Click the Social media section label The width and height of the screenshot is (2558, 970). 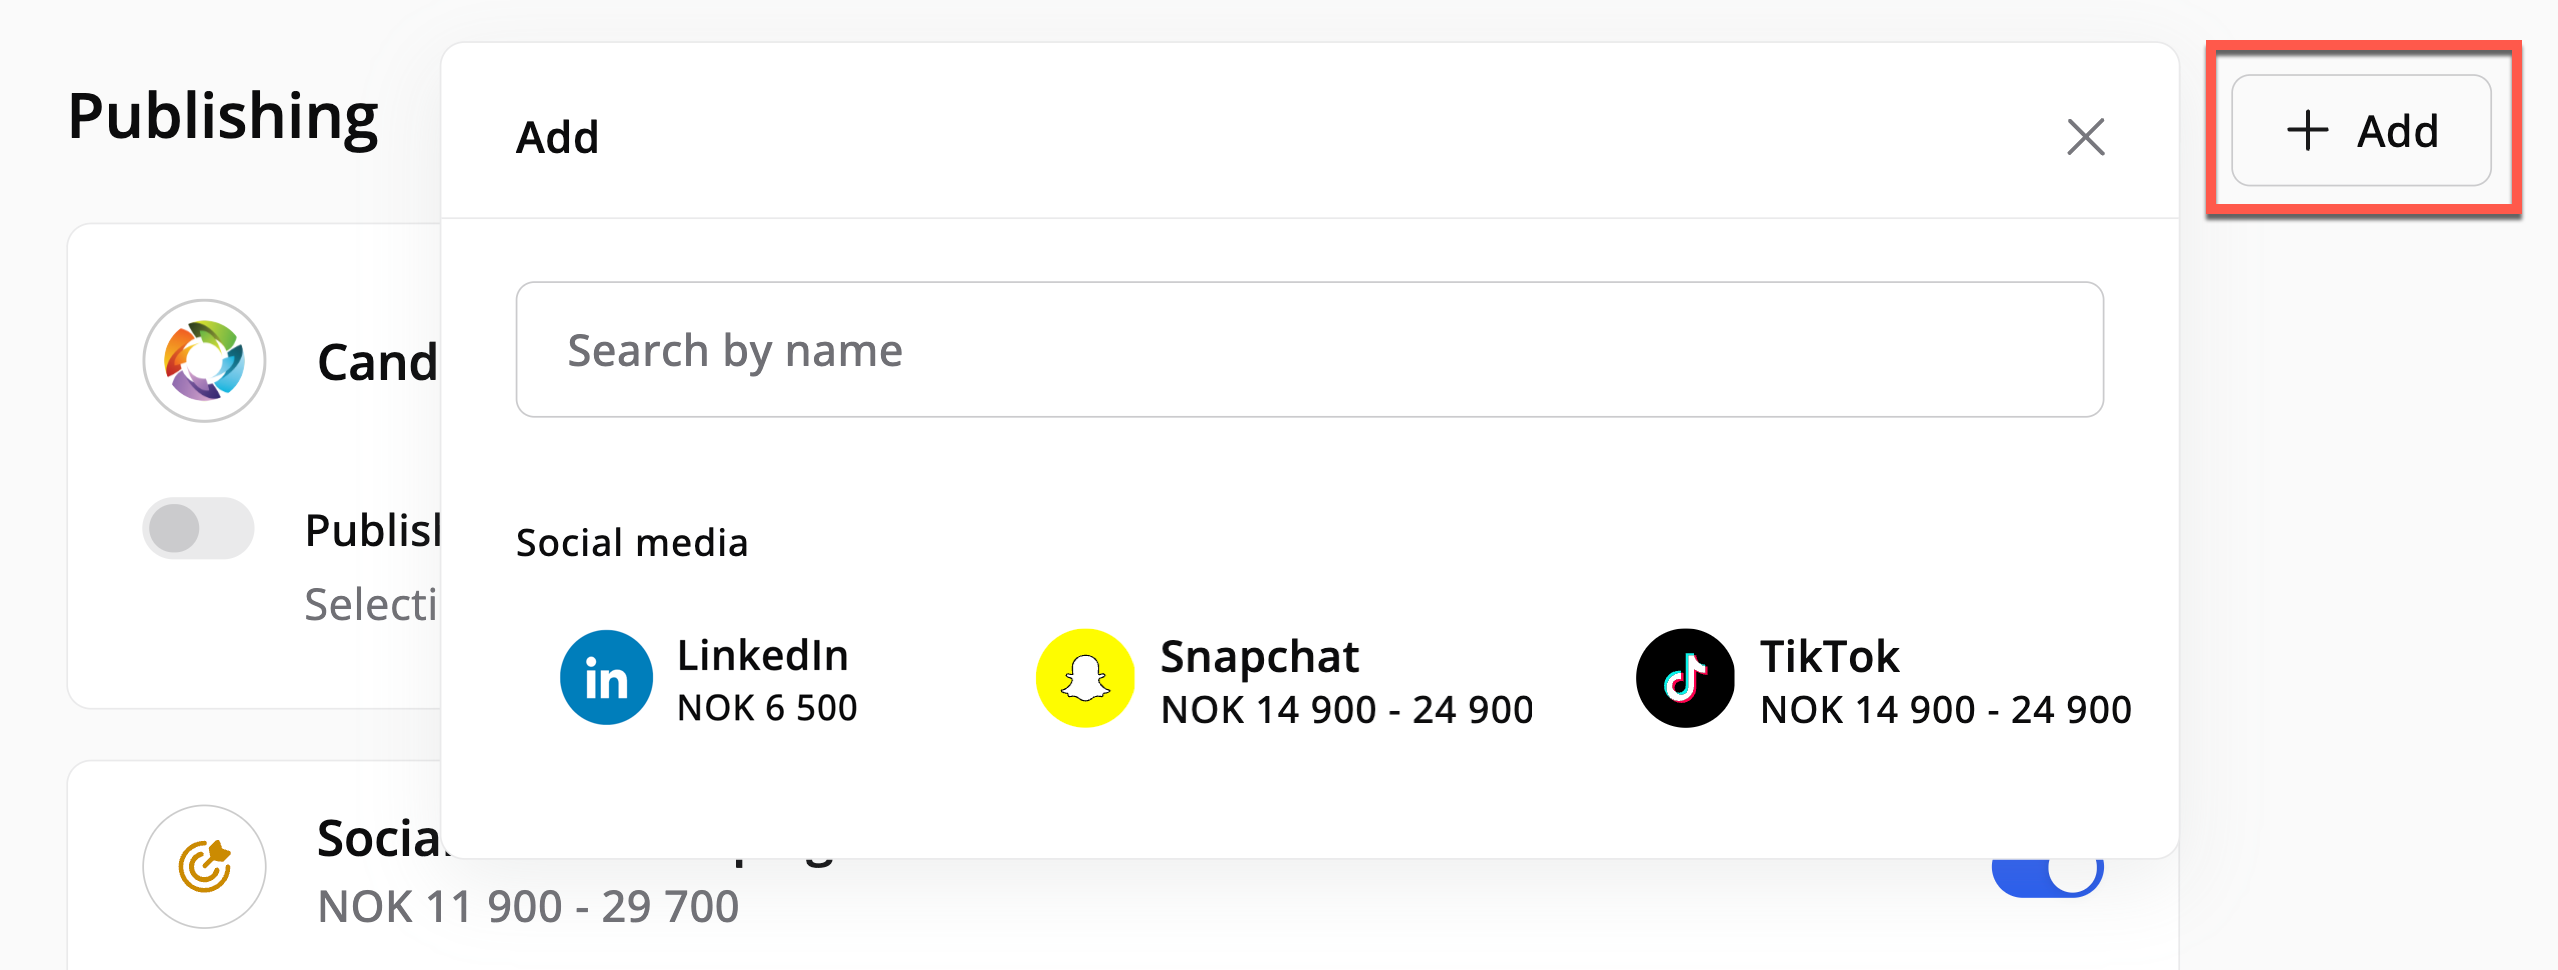tap(631, 543)
